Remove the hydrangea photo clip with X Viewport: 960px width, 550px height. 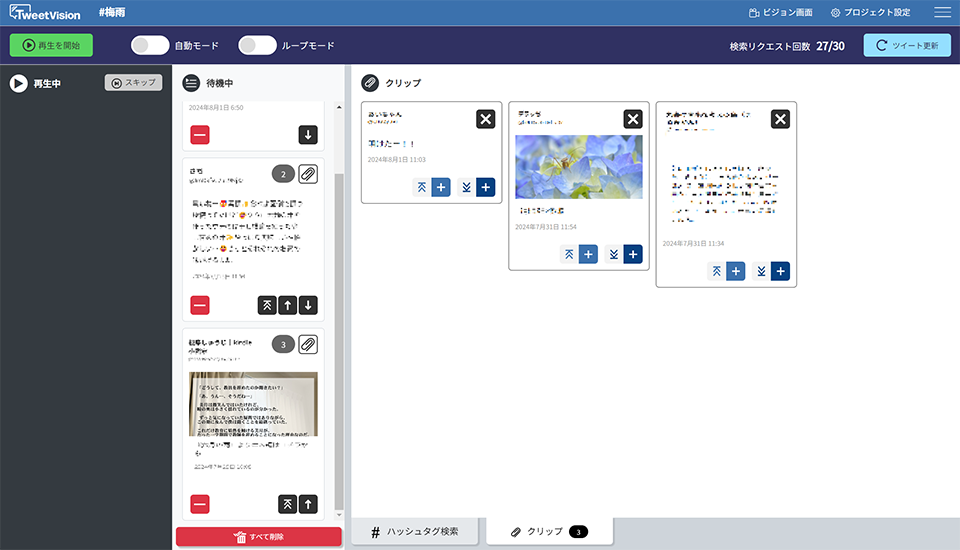pyautogui.click(x=633, y=119)
